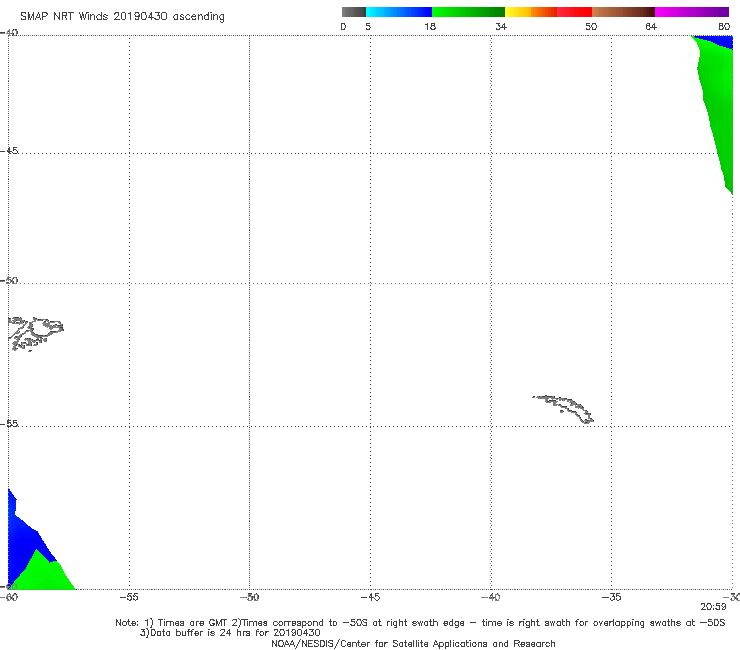The width and height of the screenshot is (740, 650).
Task: Click the blue wind patch in top-right corner
Action: coord(722,41)
